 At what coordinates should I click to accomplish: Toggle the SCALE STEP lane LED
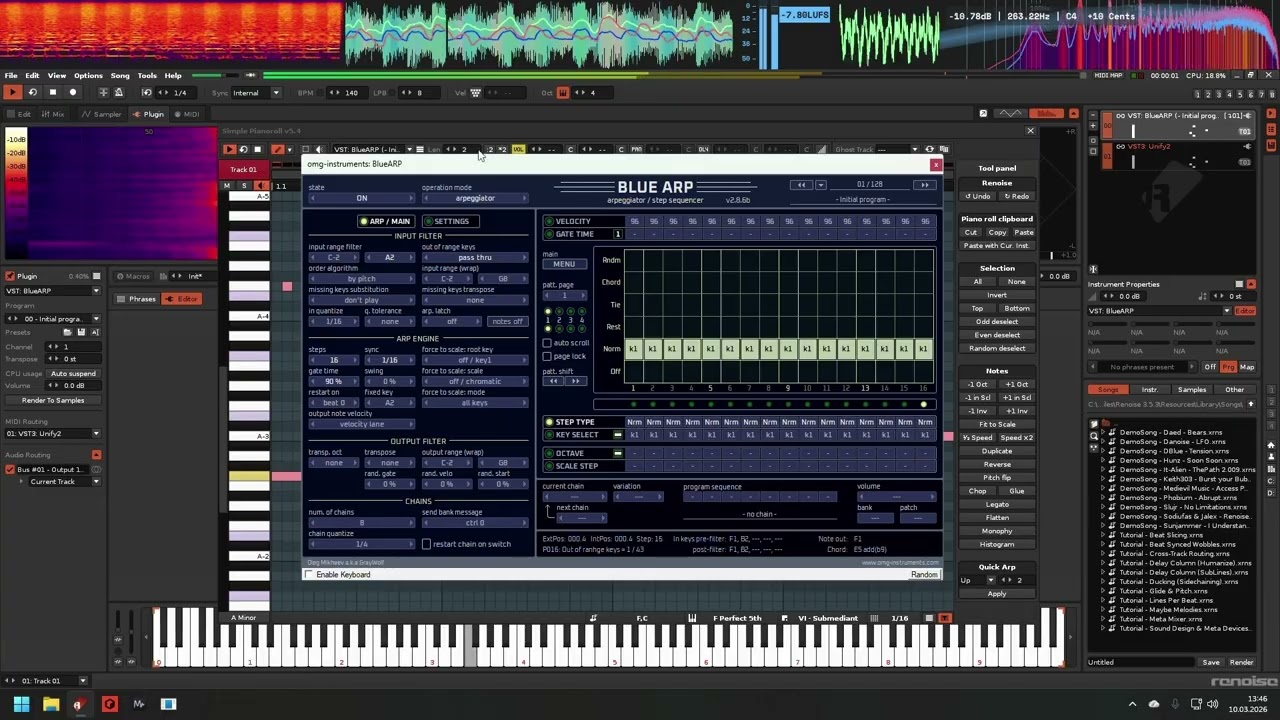(549, 466)
